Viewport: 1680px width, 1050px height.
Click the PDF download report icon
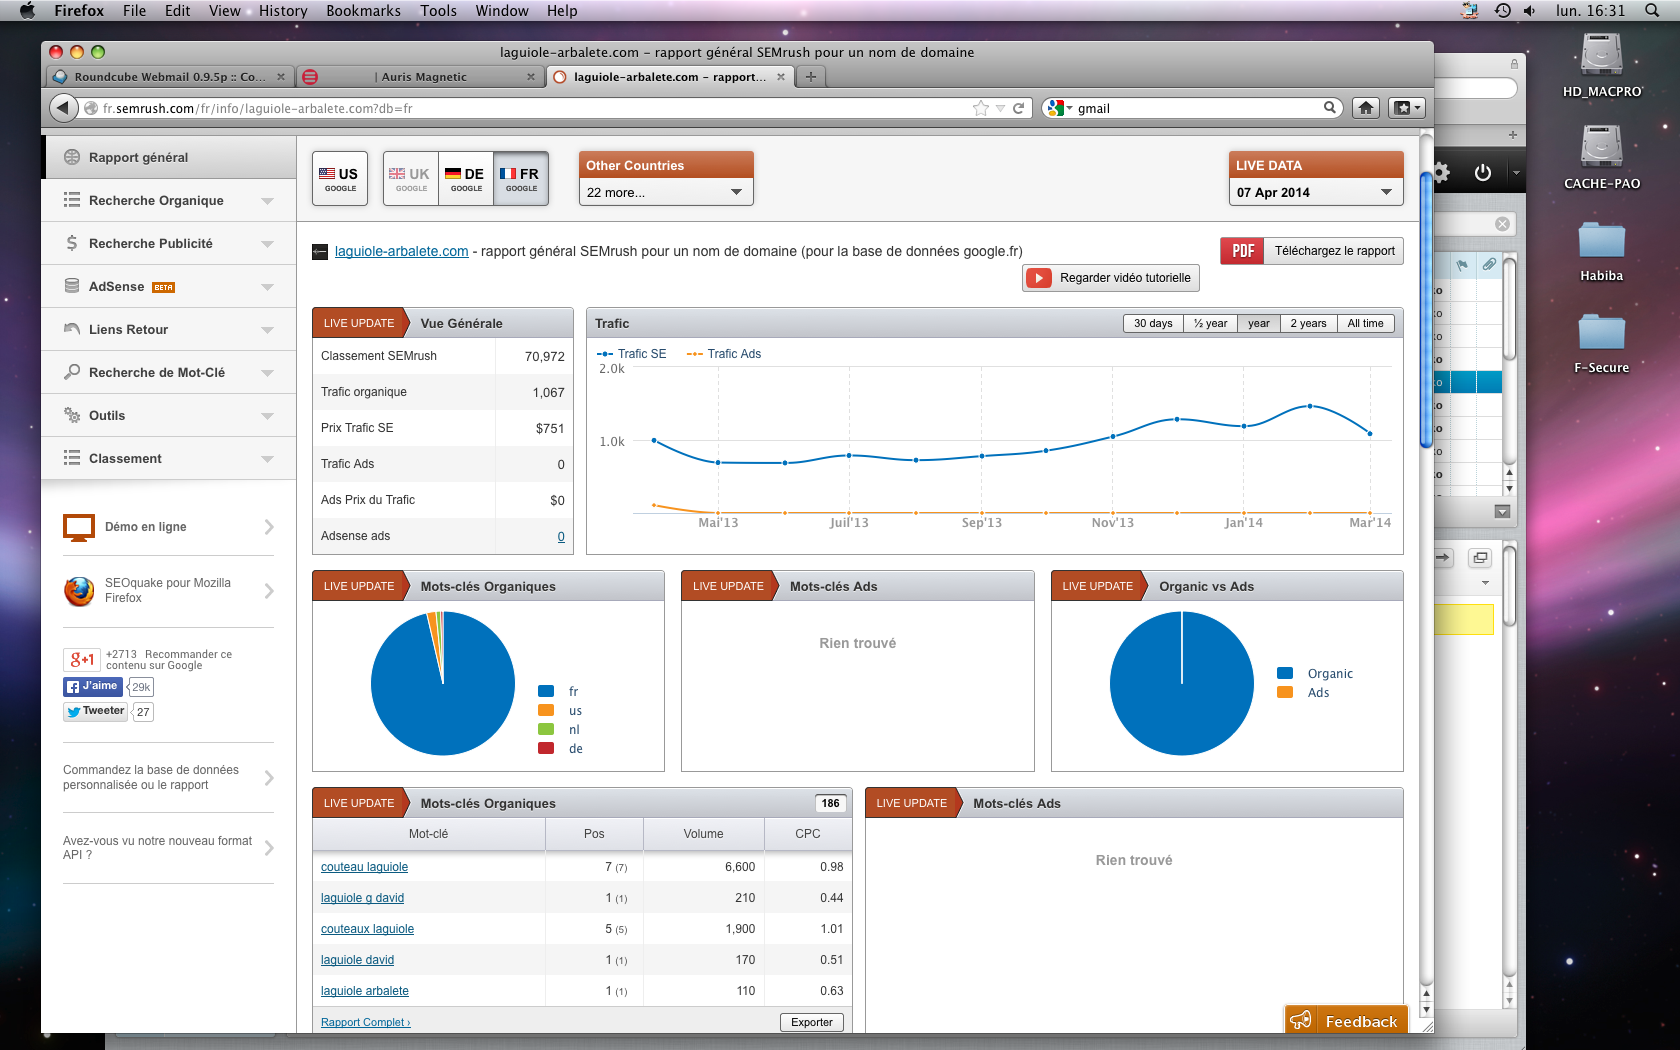[x=1243, y=251]
